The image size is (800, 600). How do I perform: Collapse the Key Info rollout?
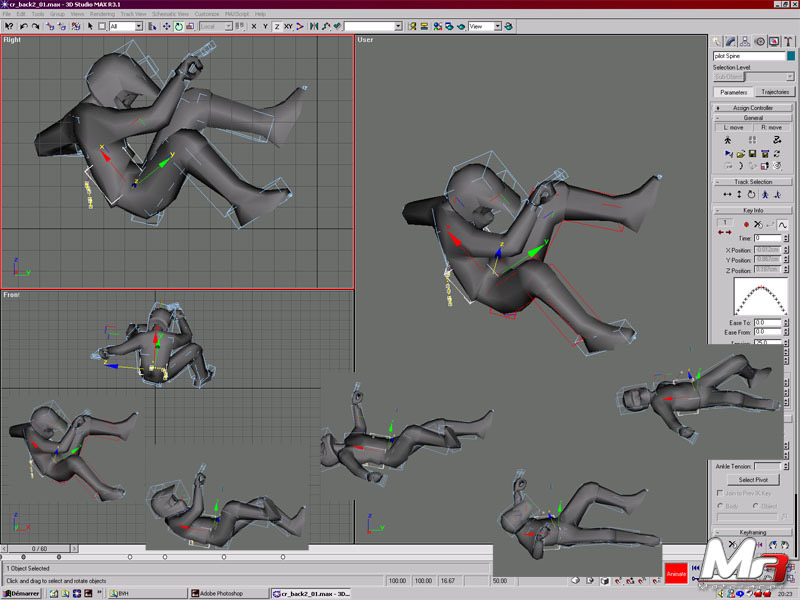coord(754,211)
